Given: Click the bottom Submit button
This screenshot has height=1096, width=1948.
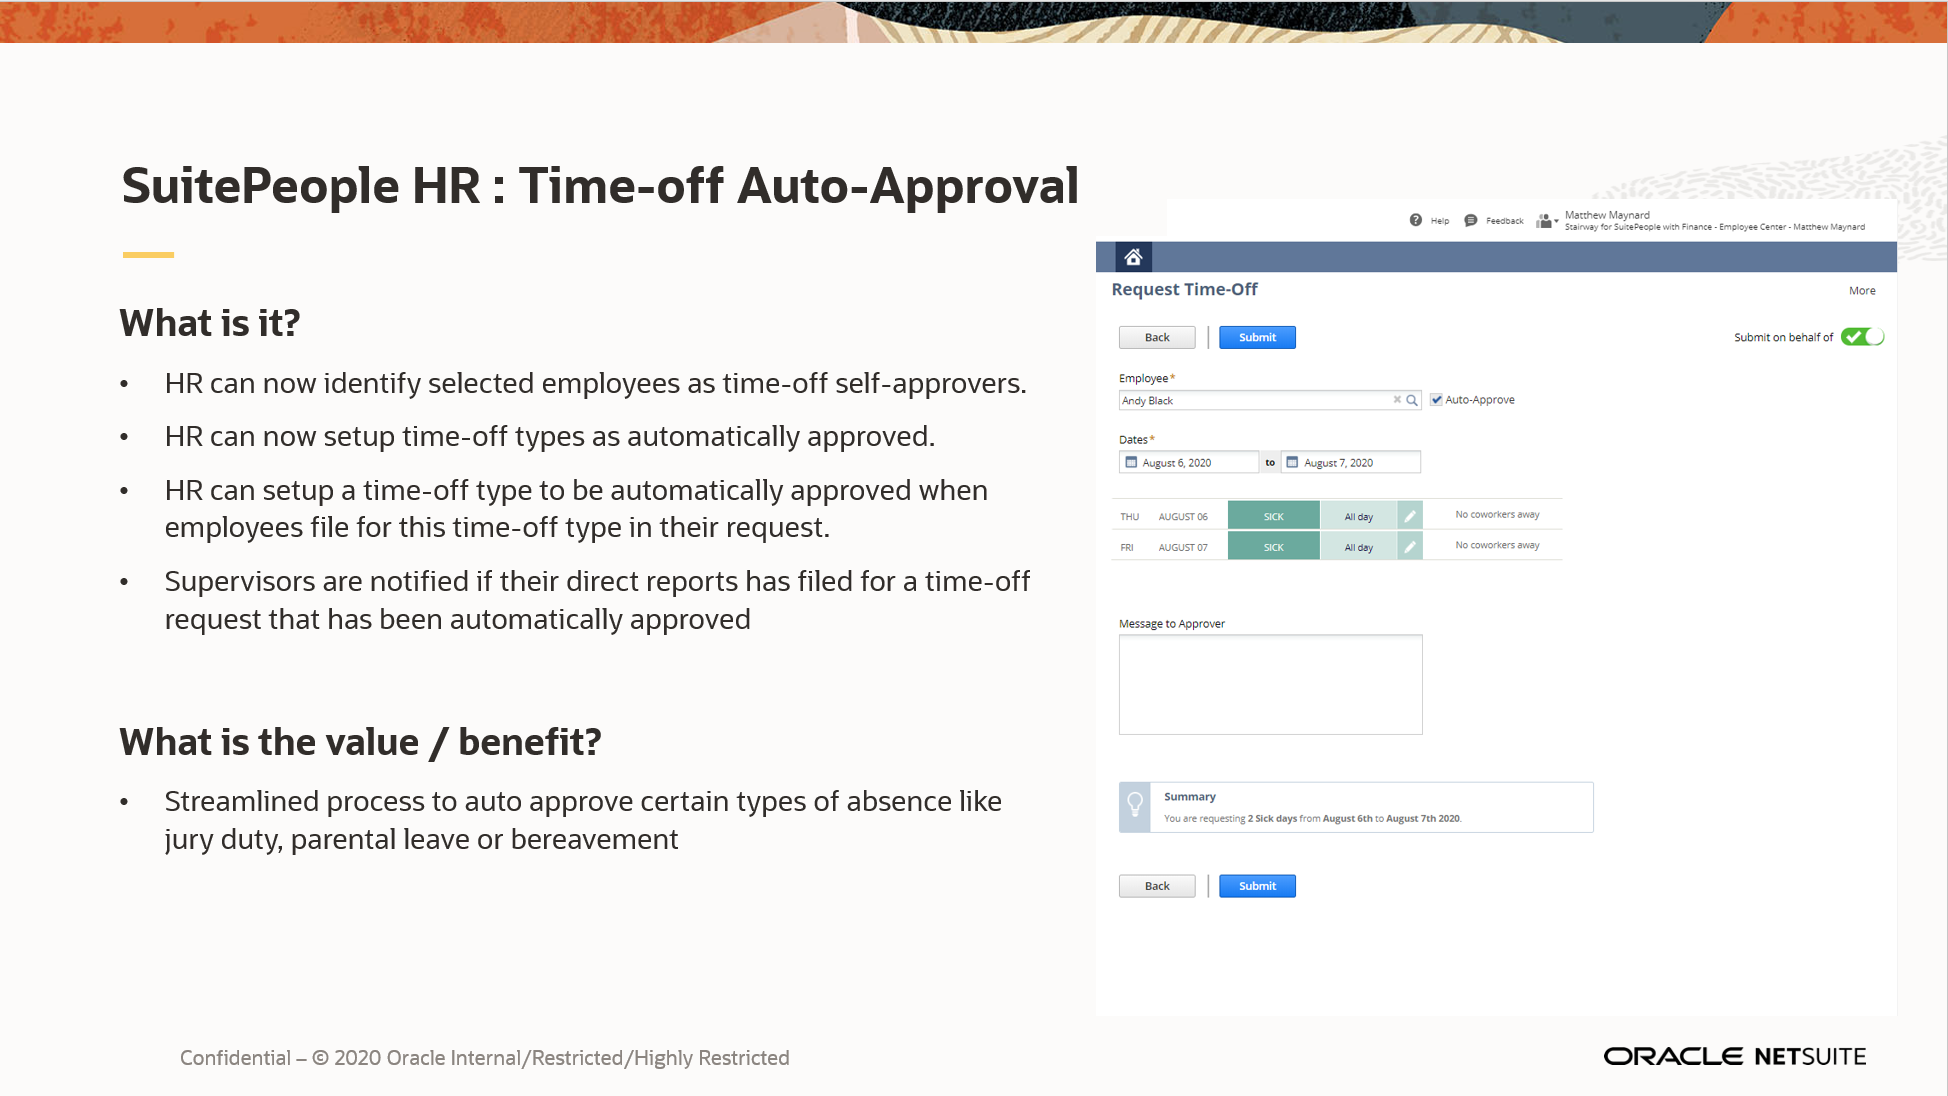Looking at the screenshot, I should point(1257,886).
